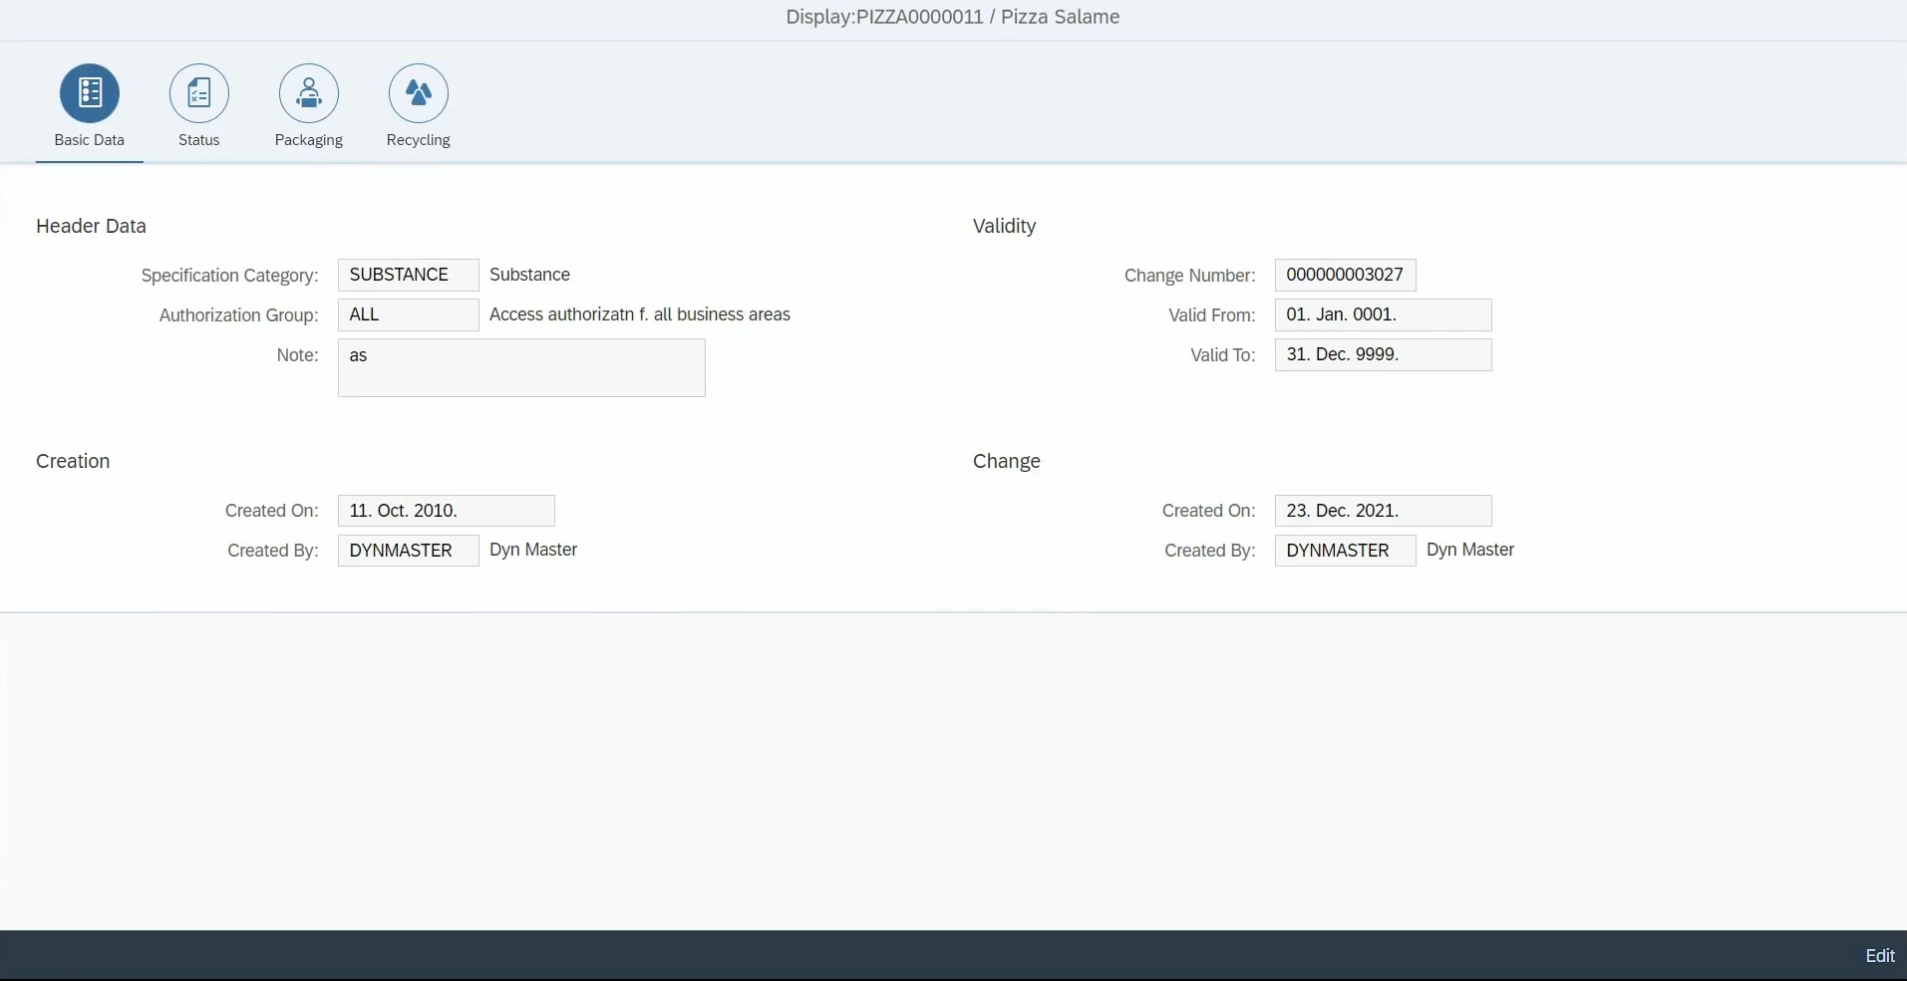
Task: Click the Creation Created On field 11. Oct. 2010.
Action: 446,511
